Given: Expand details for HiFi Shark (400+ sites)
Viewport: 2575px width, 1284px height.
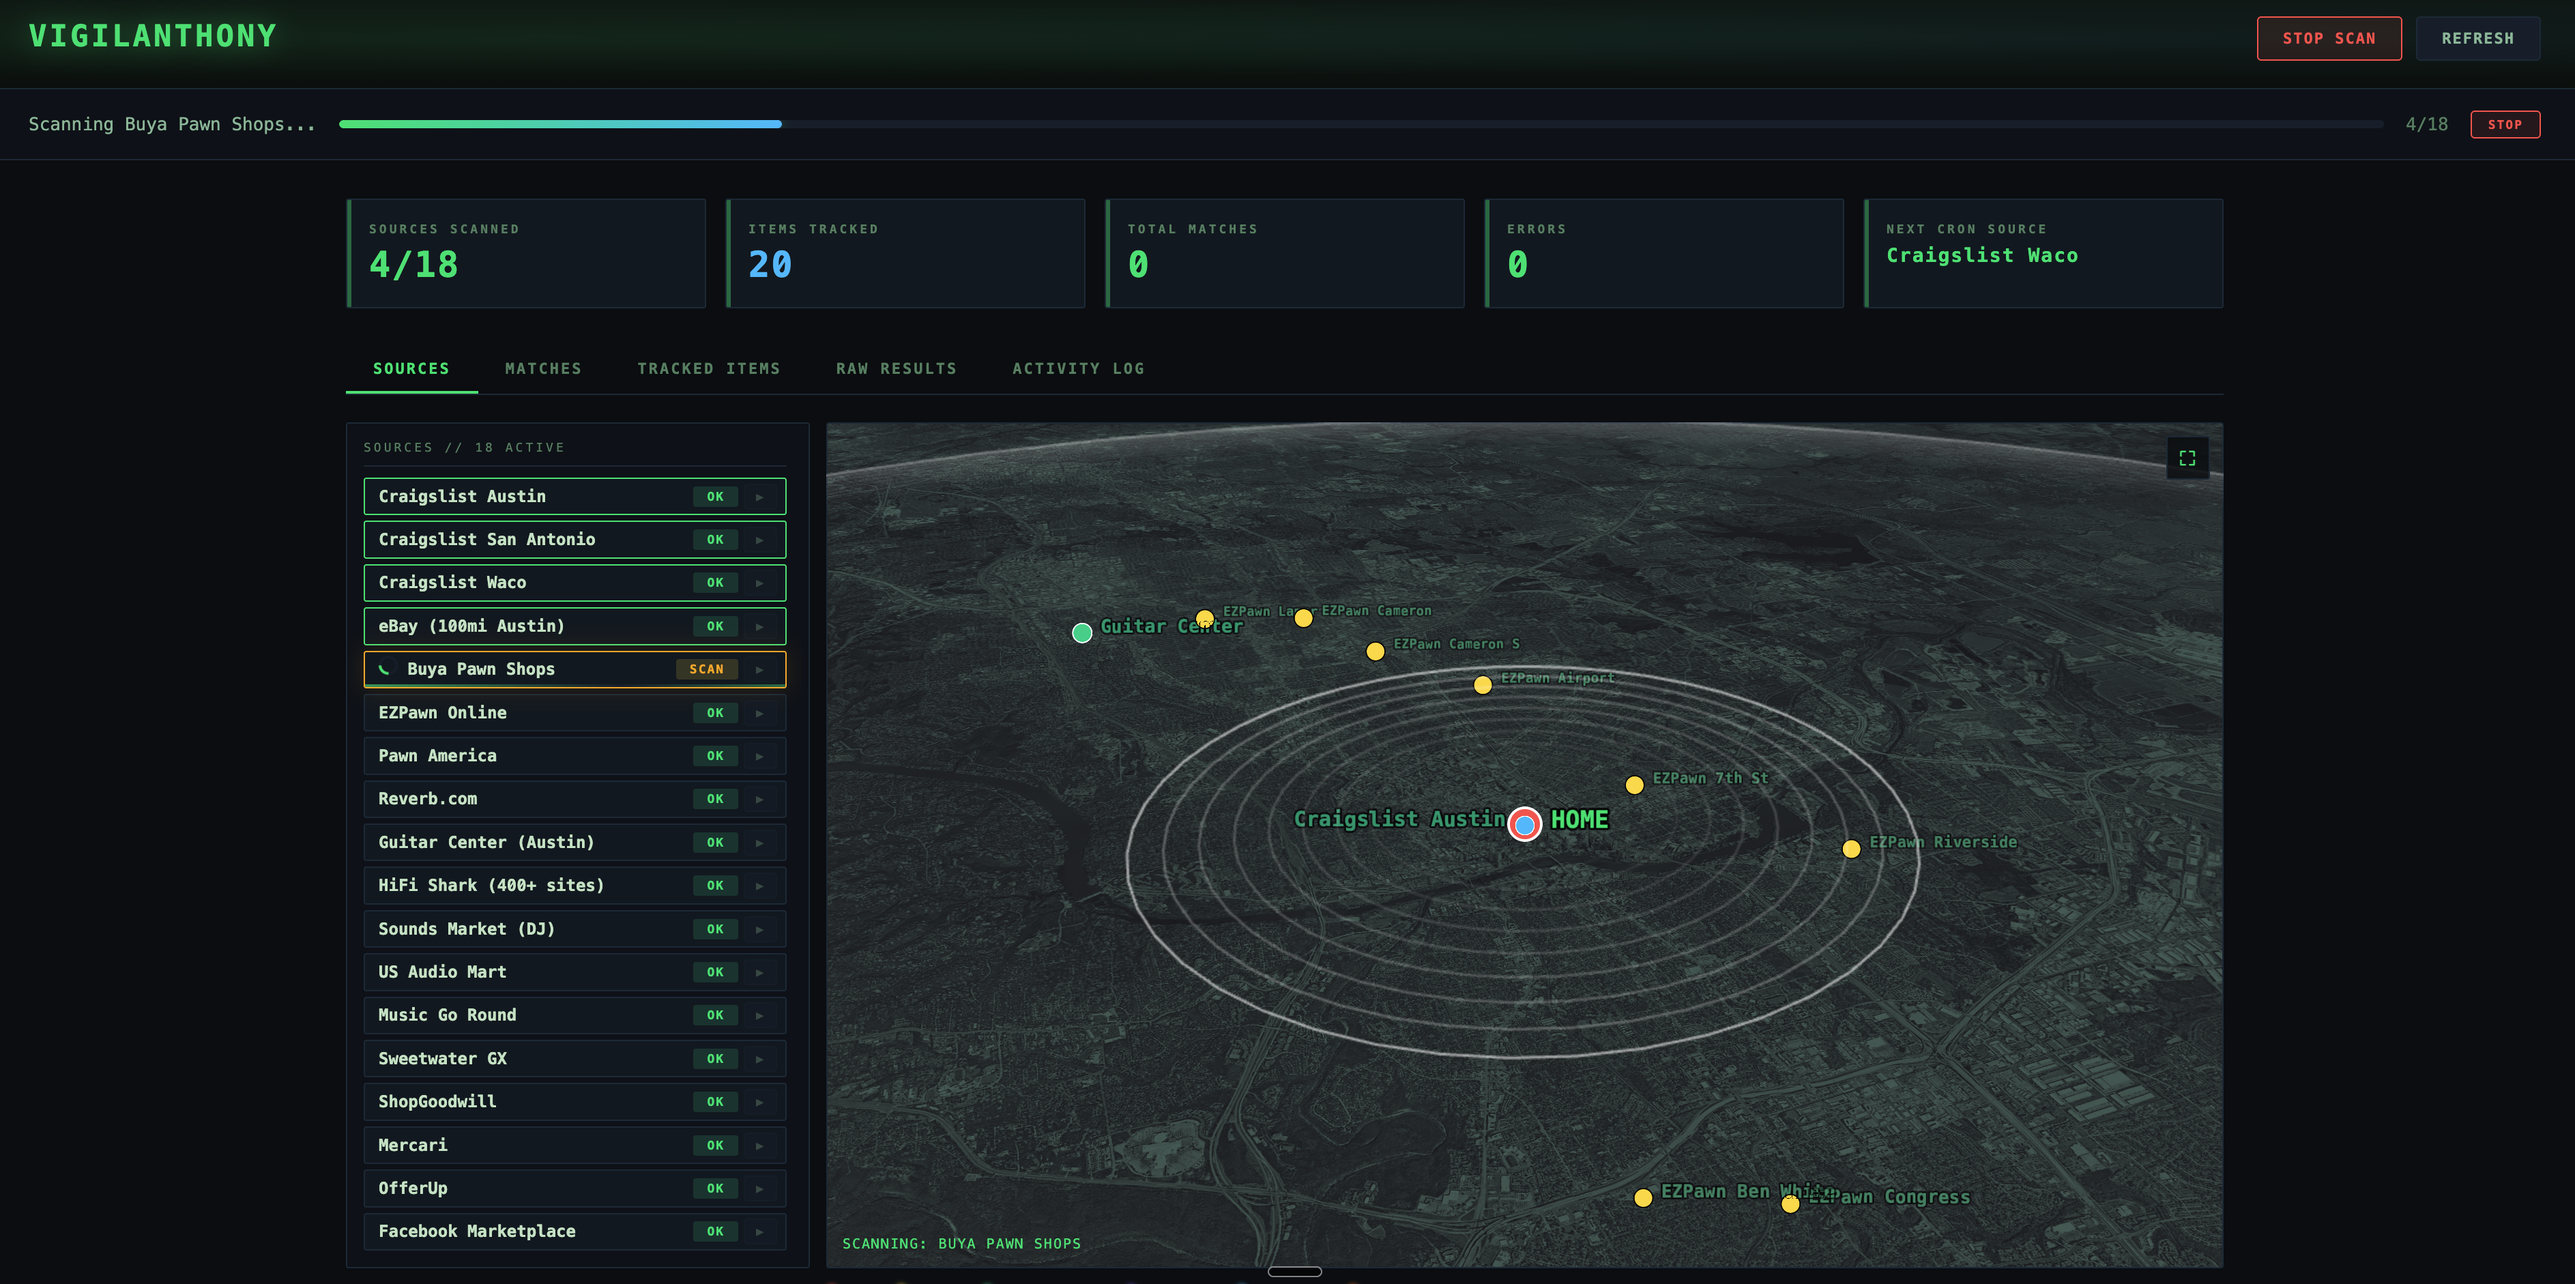Looking at the screenshot, I should click(x=760, y=885).
